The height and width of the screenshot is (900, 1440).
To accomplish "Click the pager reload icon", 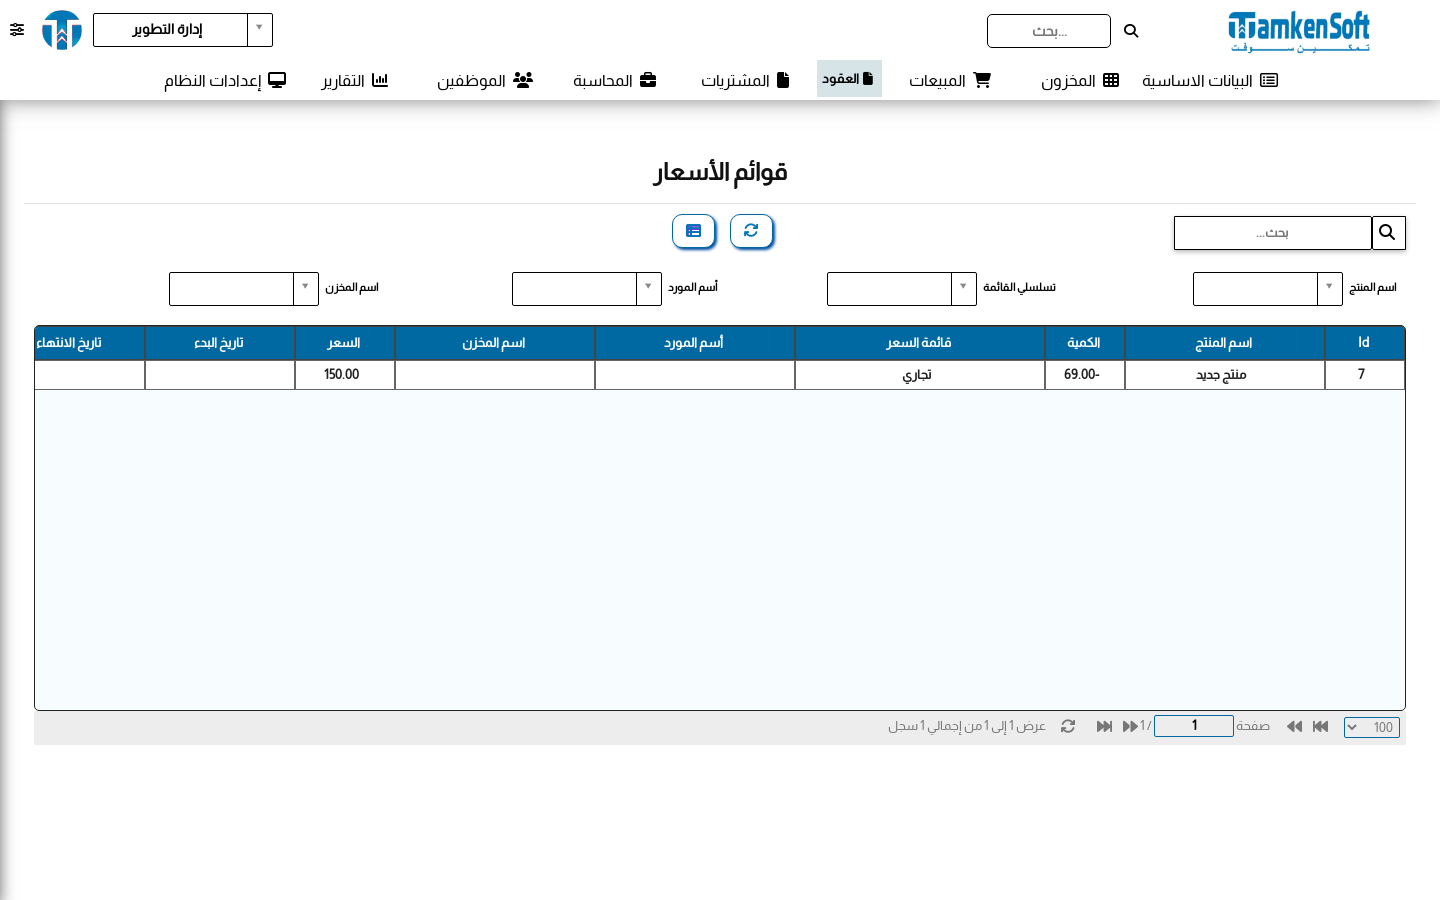I will coord(1068,726).
